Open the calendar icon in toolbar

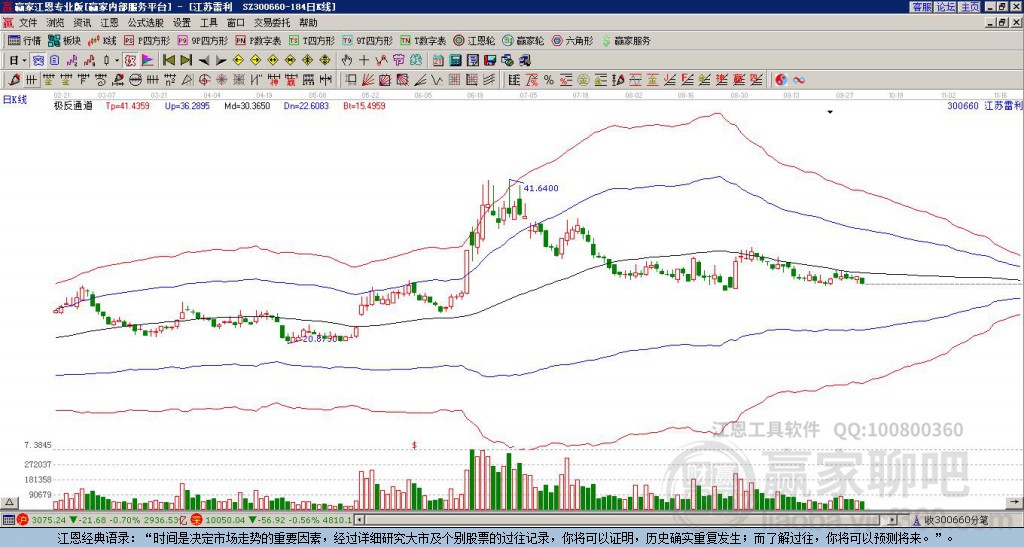click(438, 61)
